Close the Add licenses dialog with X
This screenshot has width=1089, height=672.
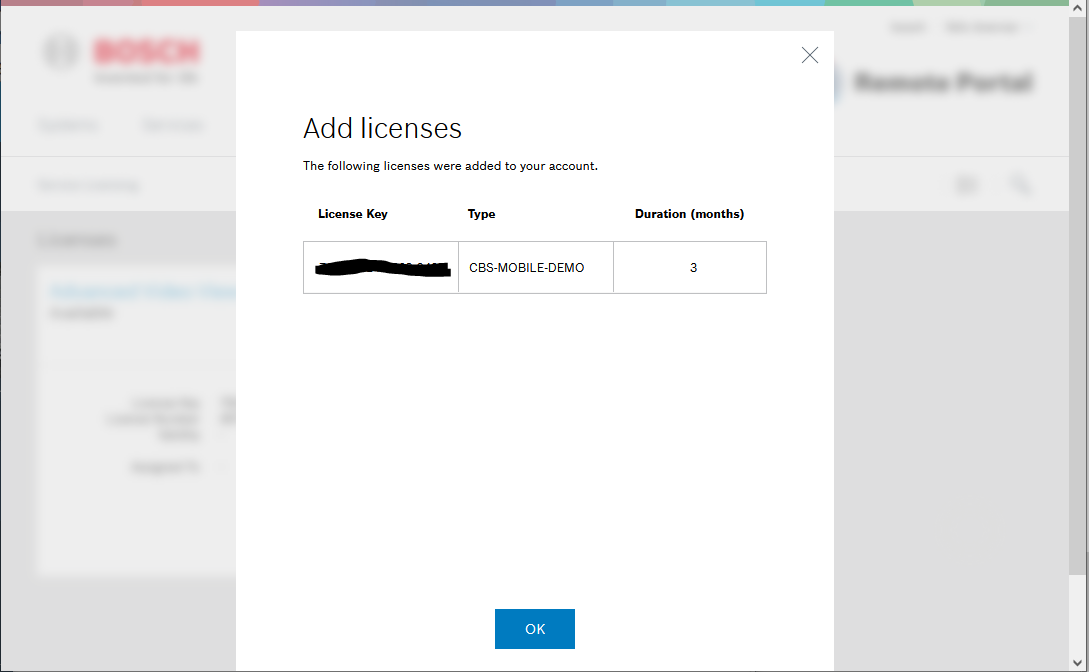point(810,56)
